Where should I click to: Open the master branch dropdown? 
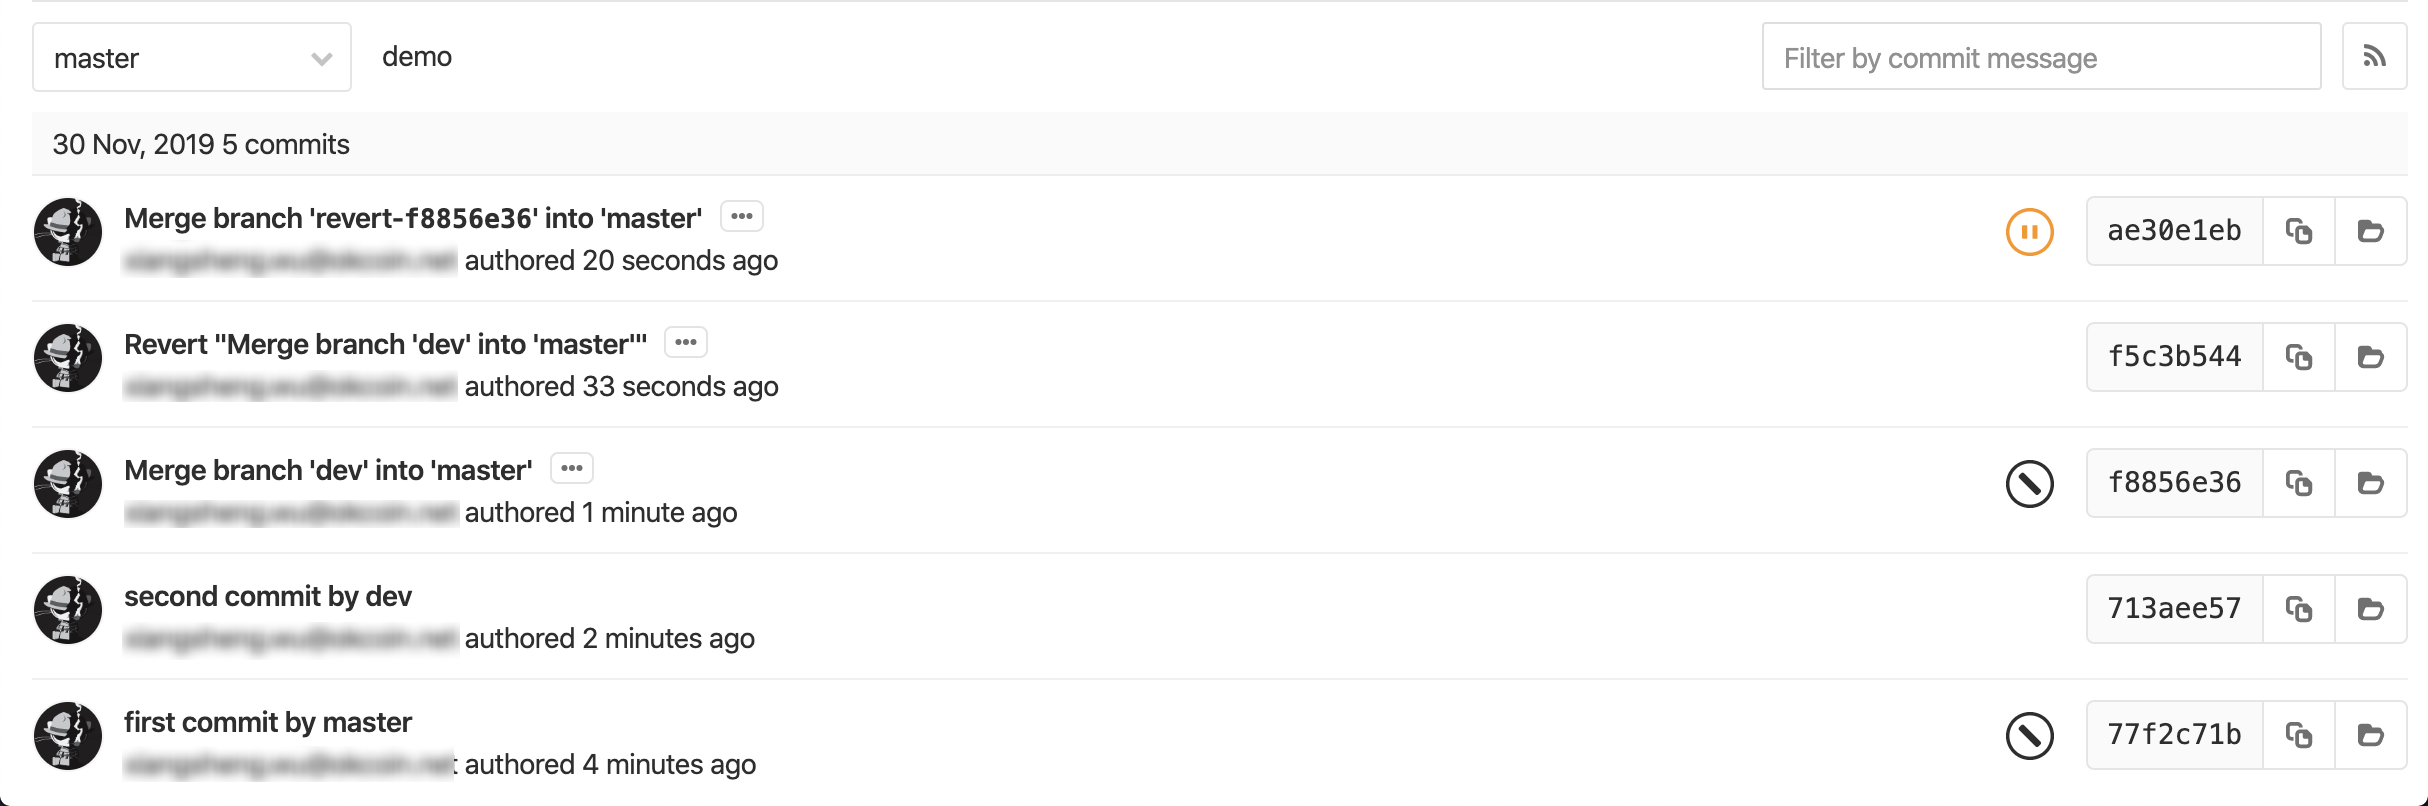(191, 57)
